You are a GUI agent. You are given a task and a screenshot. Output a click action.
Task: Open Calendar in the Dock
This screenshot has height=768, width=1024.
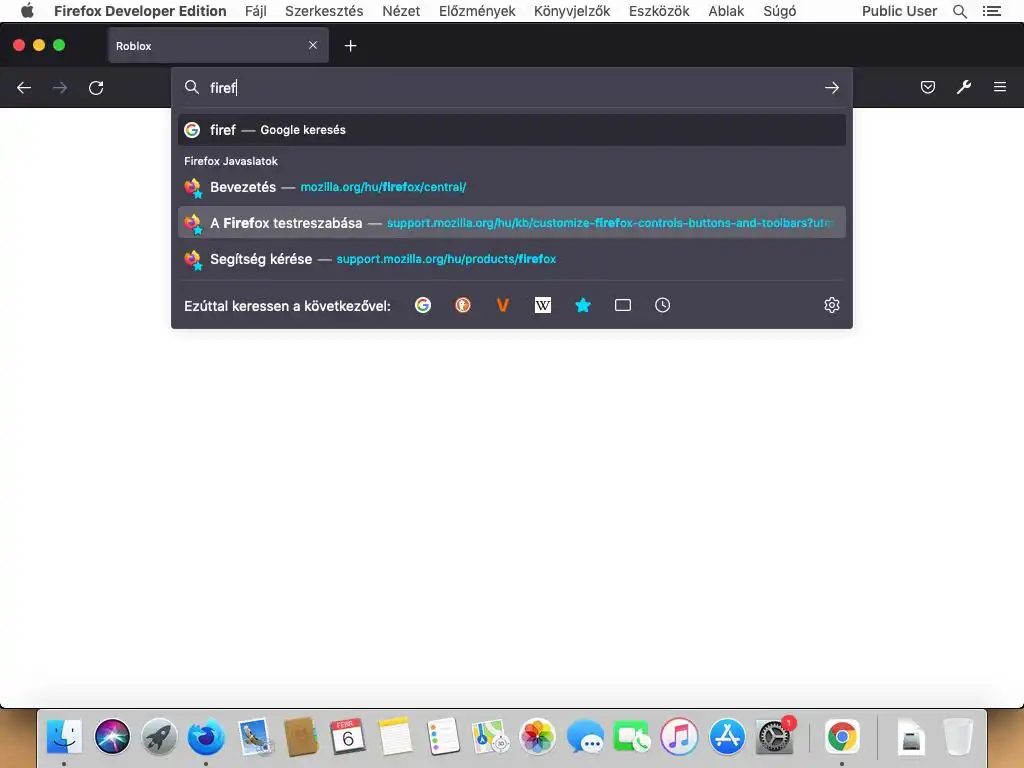[x=348, y=737]
